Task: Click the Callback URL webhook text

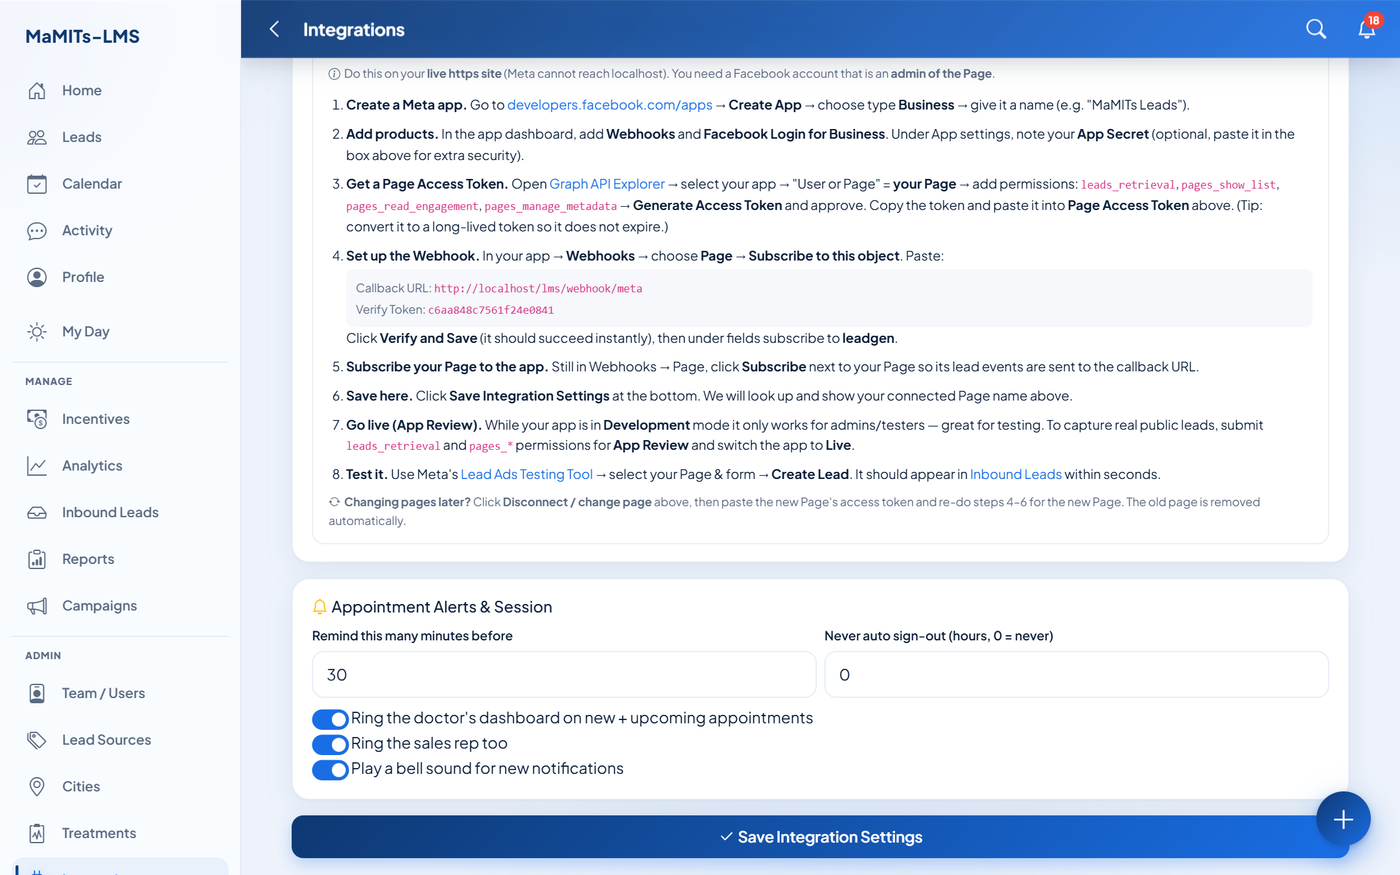Action: click(538, 288)
